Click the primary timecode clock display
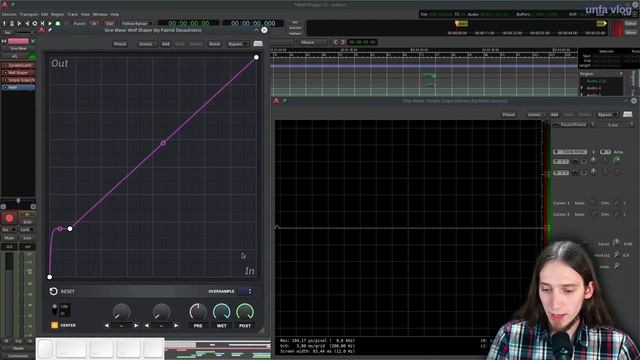The image size is (640, 360). (x=189, y=23)
